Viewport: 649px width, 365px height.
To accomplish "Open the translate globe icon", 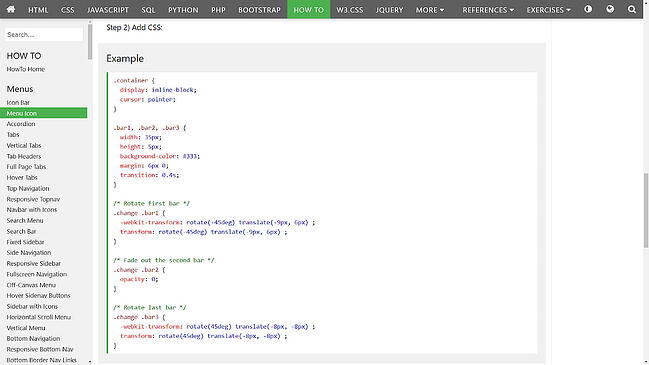I will (610, 9).
